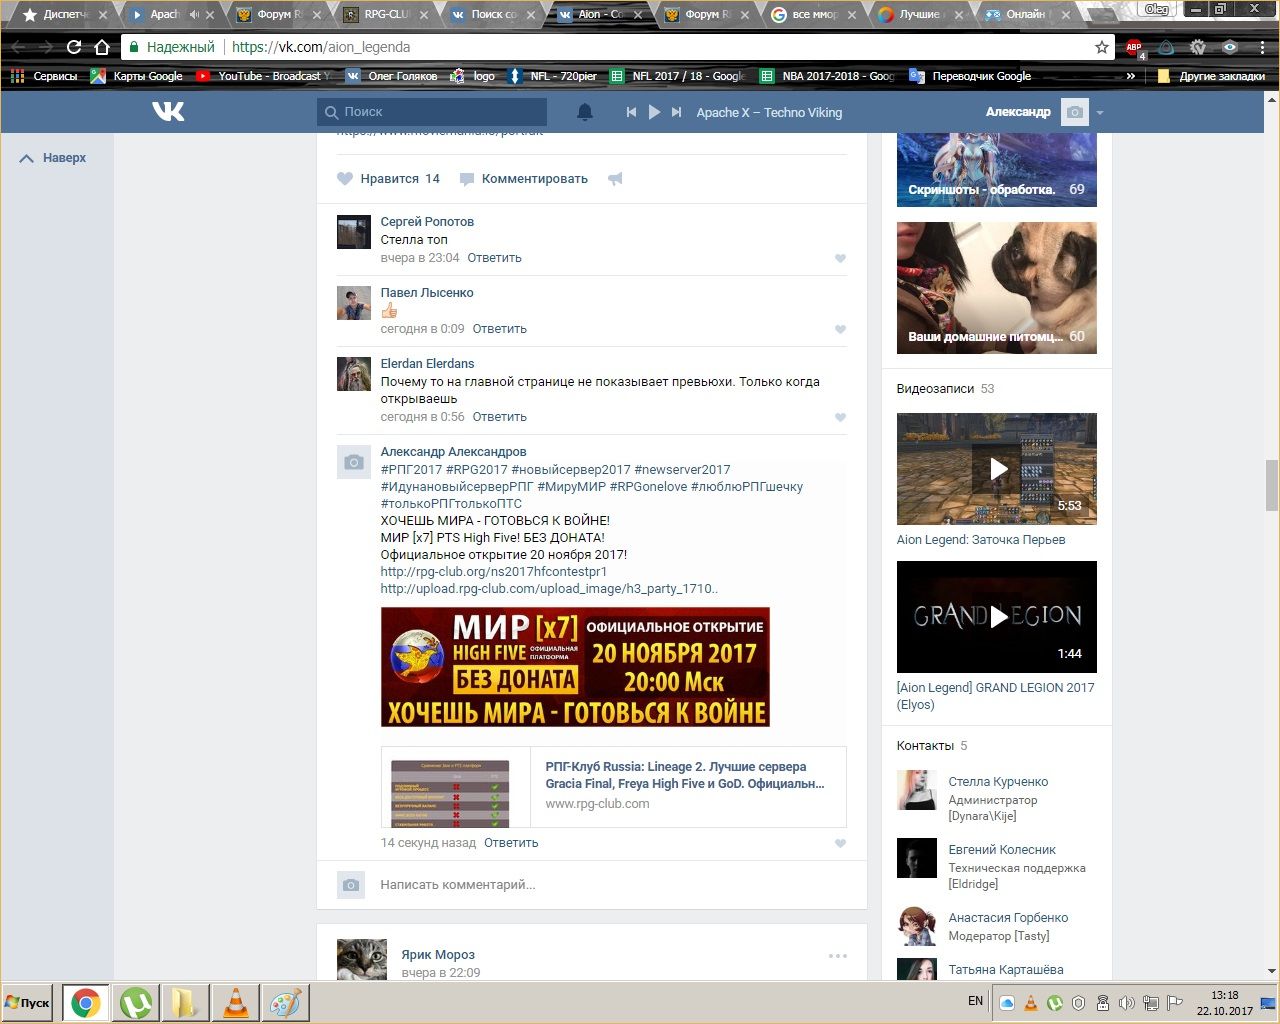This screenshot has height=1024, width=1280.
Task: Share the post with megaphone icon
Action: pyautogui.click(x=615, y=179)
